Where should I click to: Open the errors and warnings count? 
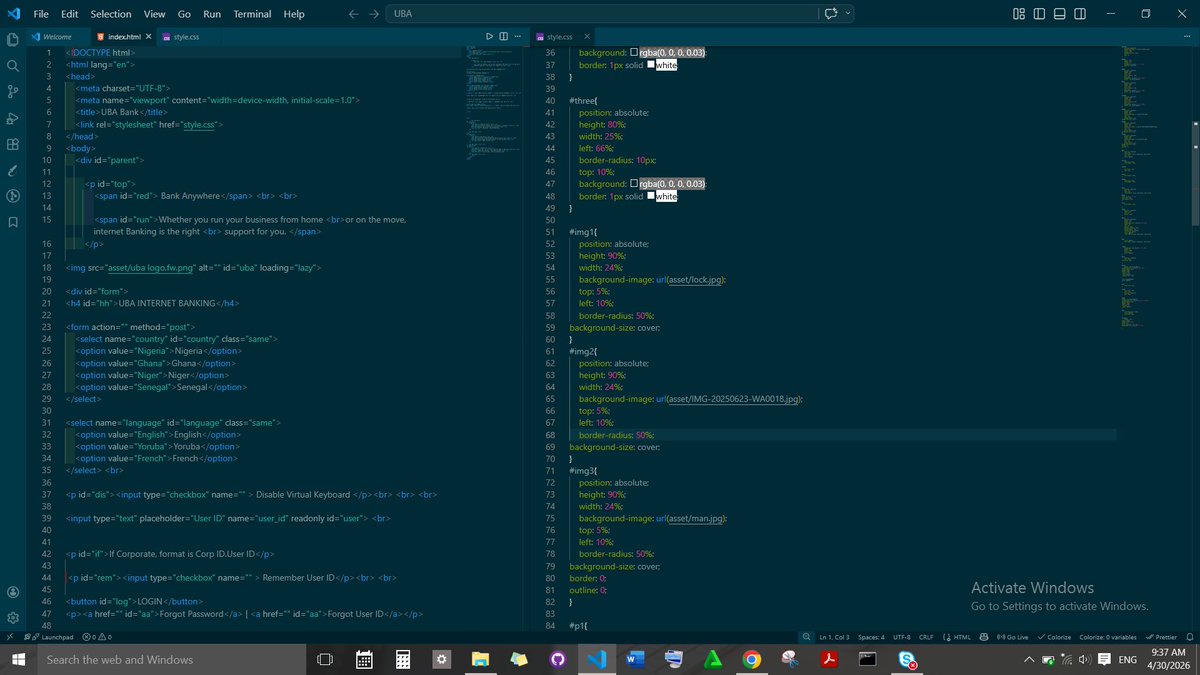[97, 637]
